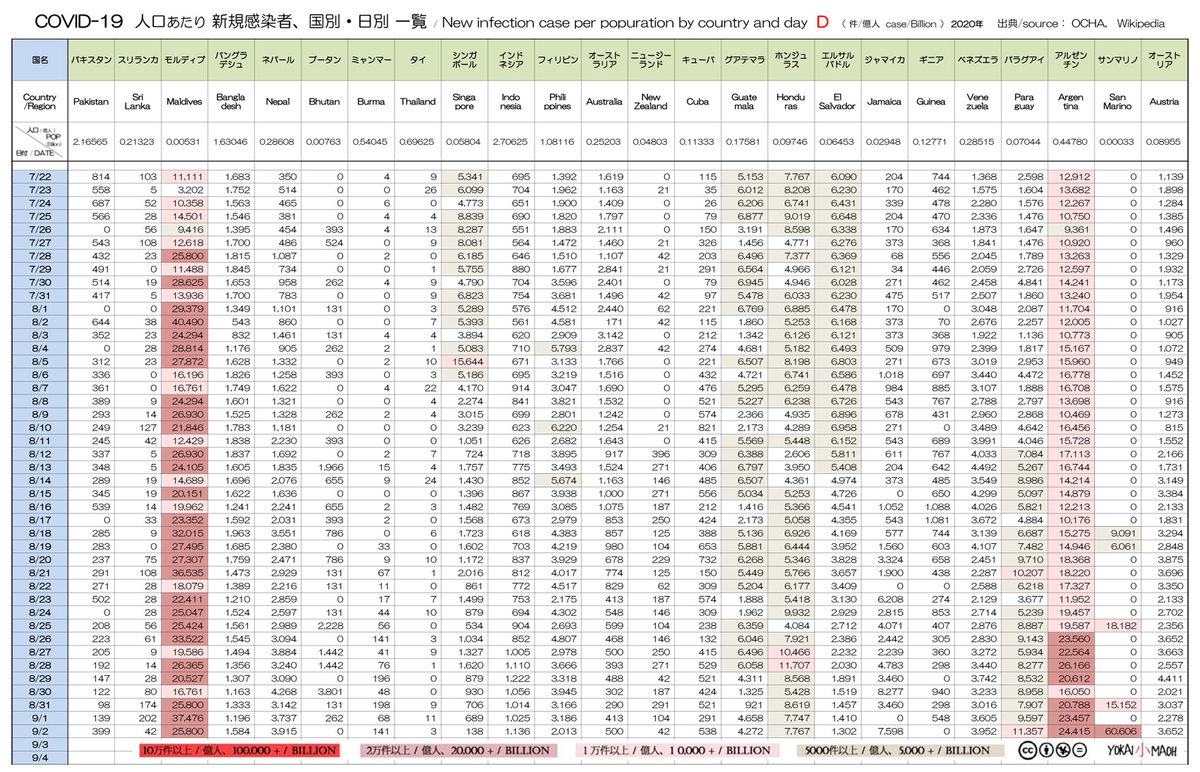This screenshot has width=1200, height=772.
Task: Click the 20,000+ / billion legend swatch
Action: click(x=458, y=749)
